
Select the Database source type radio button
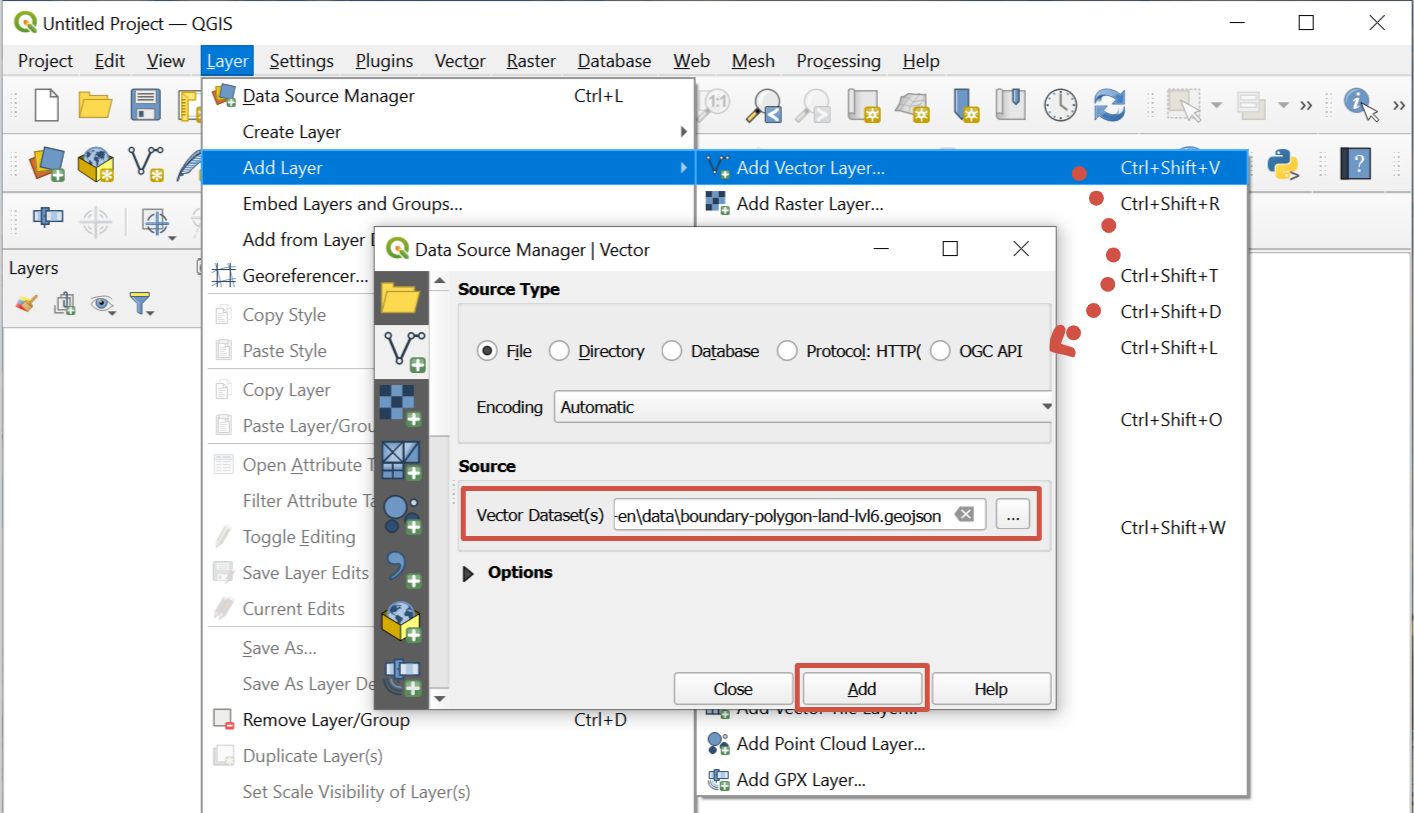coord(672,351)
